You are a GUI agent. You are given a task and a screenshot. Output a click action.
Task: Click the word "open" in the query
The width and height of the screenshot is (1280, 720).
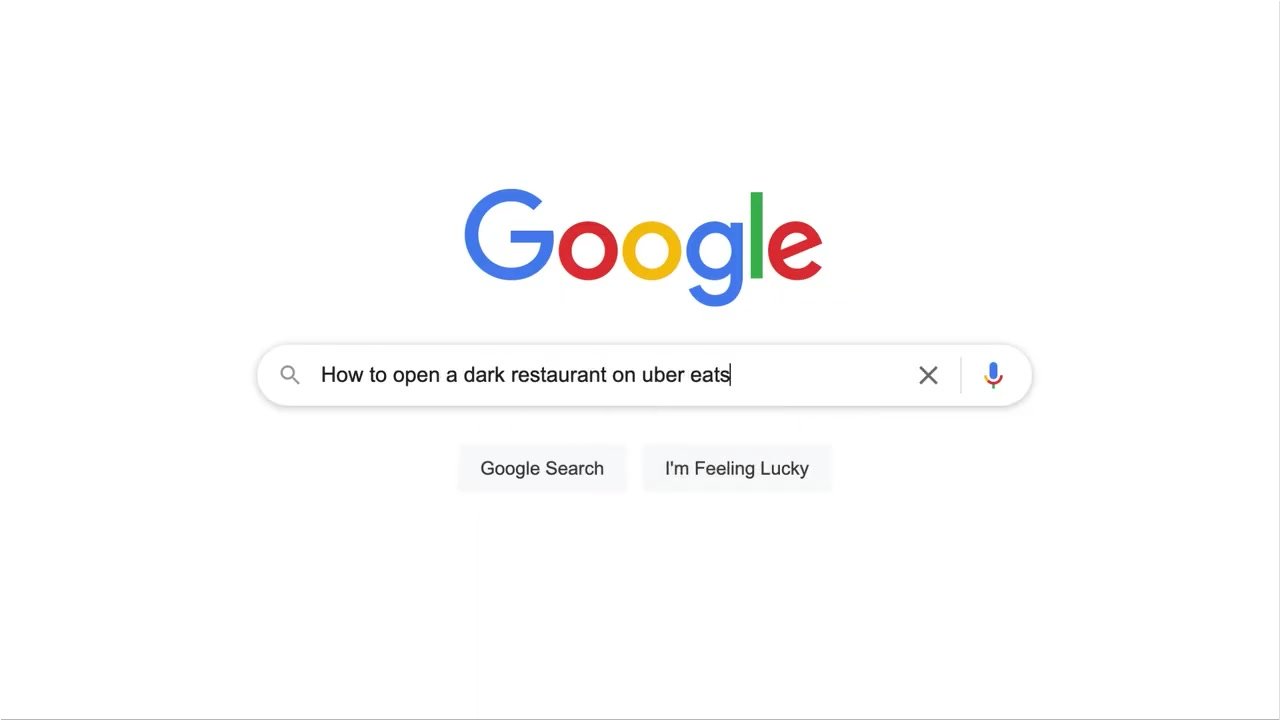coord(416,375)
